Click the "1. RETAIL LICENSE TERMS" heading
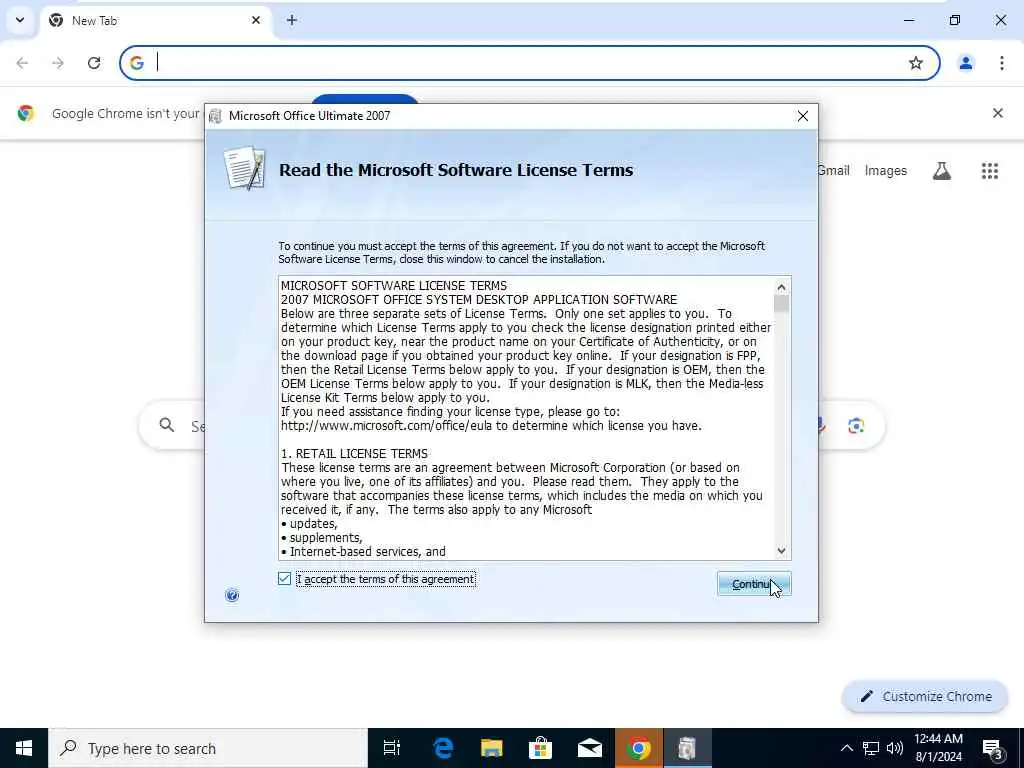This screenshot has height=768, width=1024. point(355,454)
